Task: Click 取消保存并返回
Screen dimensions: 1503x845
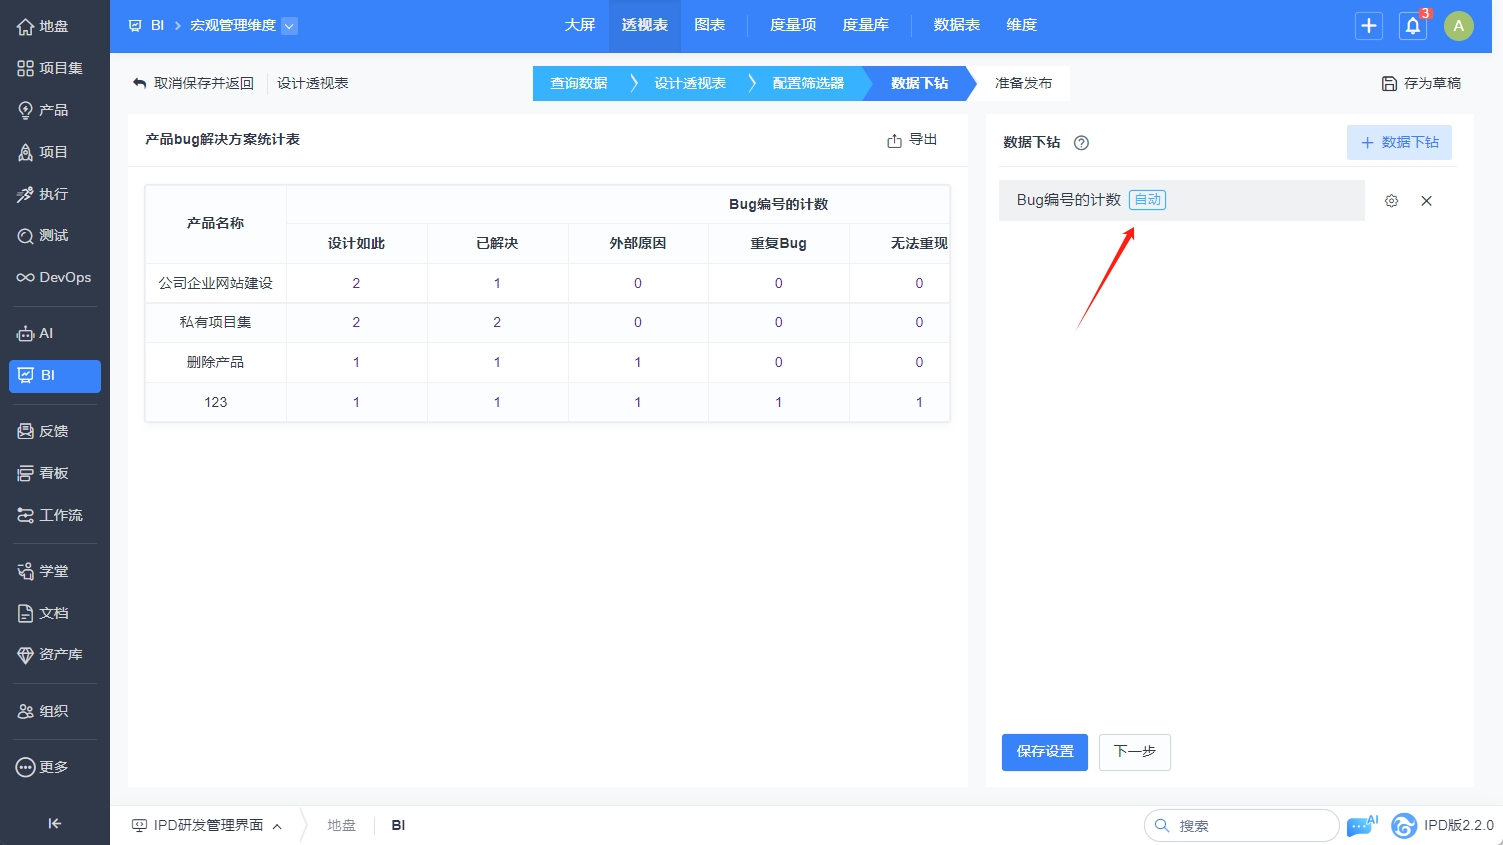Action: click(x=193, y=83)
